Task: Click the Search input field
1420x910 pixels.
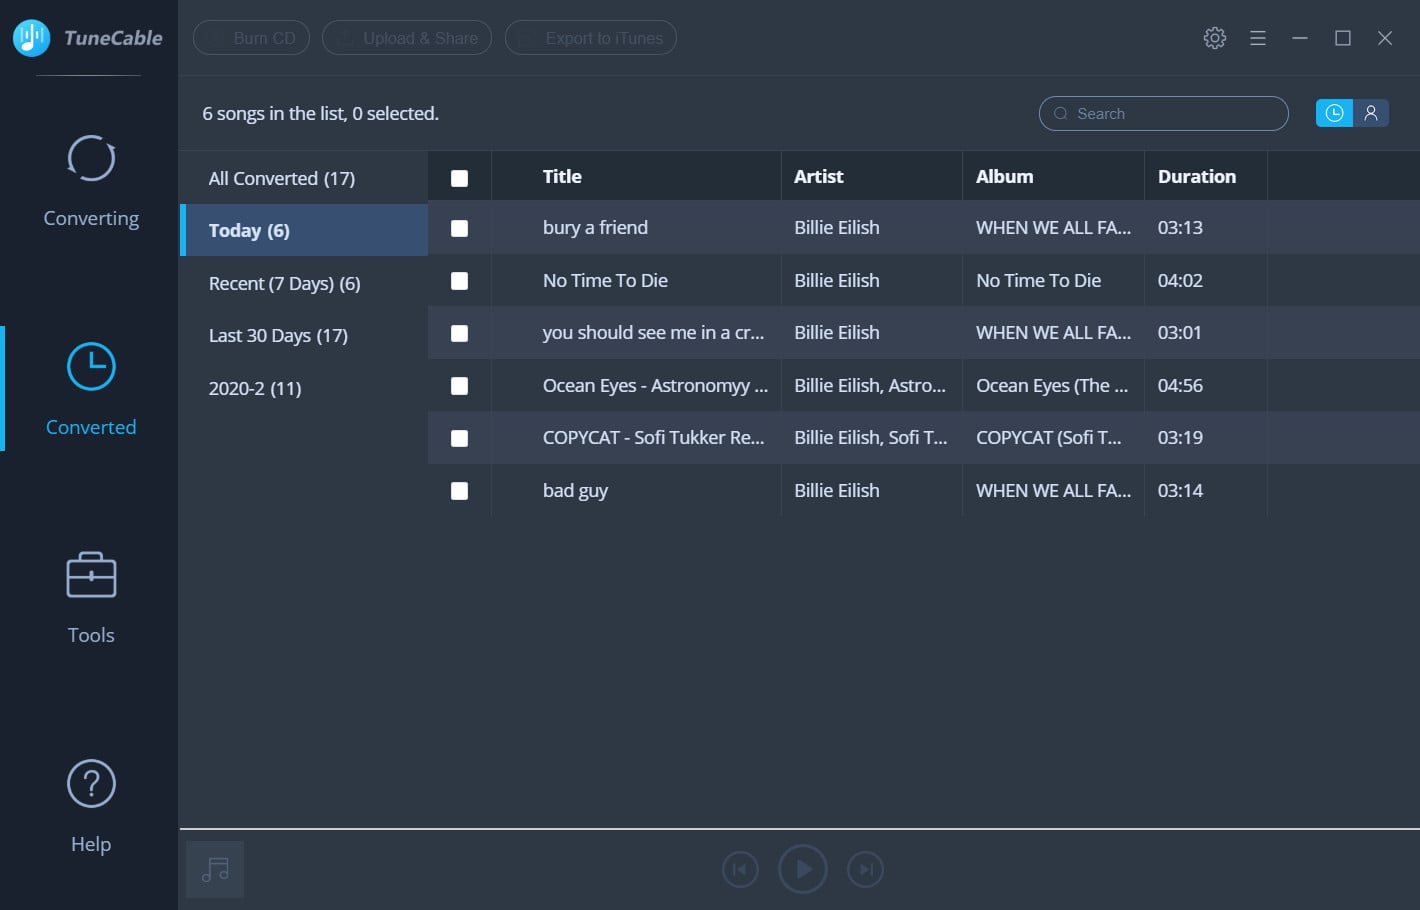Action: pos(1164,114)
